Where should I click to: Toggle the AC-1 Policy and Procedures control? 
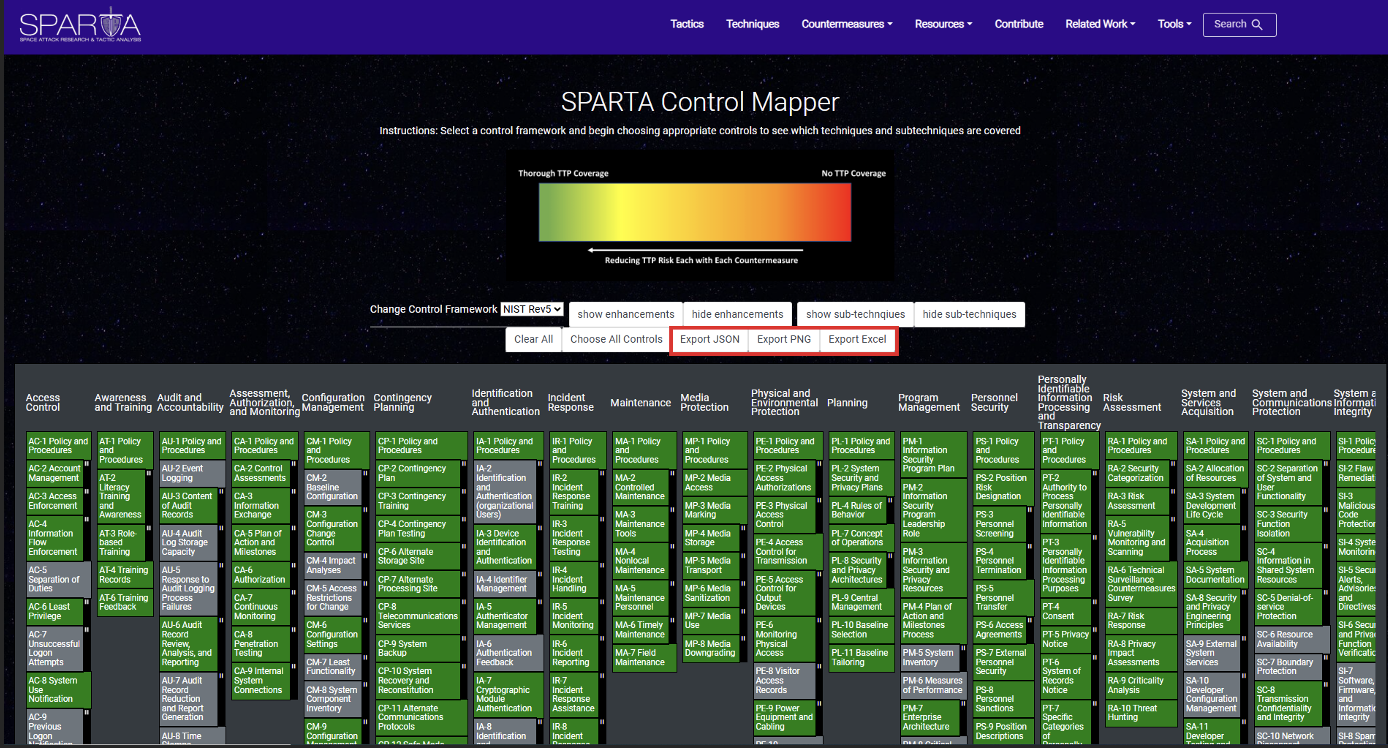pyautogui.click(x=58, y=446)
